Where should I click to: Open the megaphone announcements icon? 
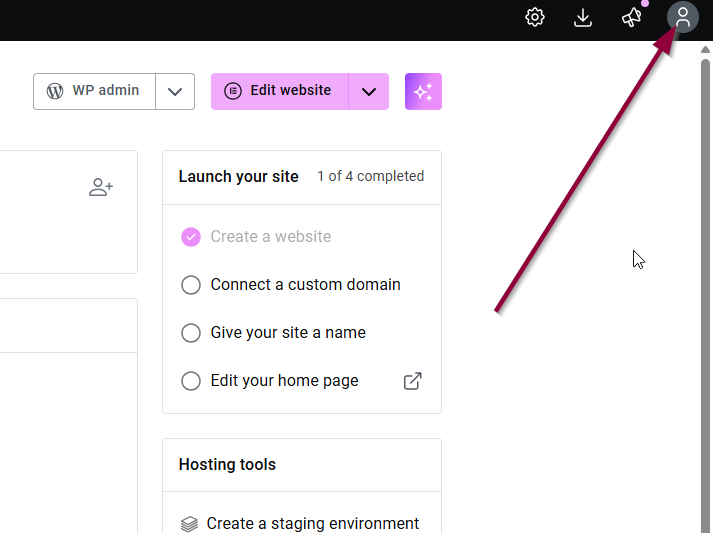[631, 17]
